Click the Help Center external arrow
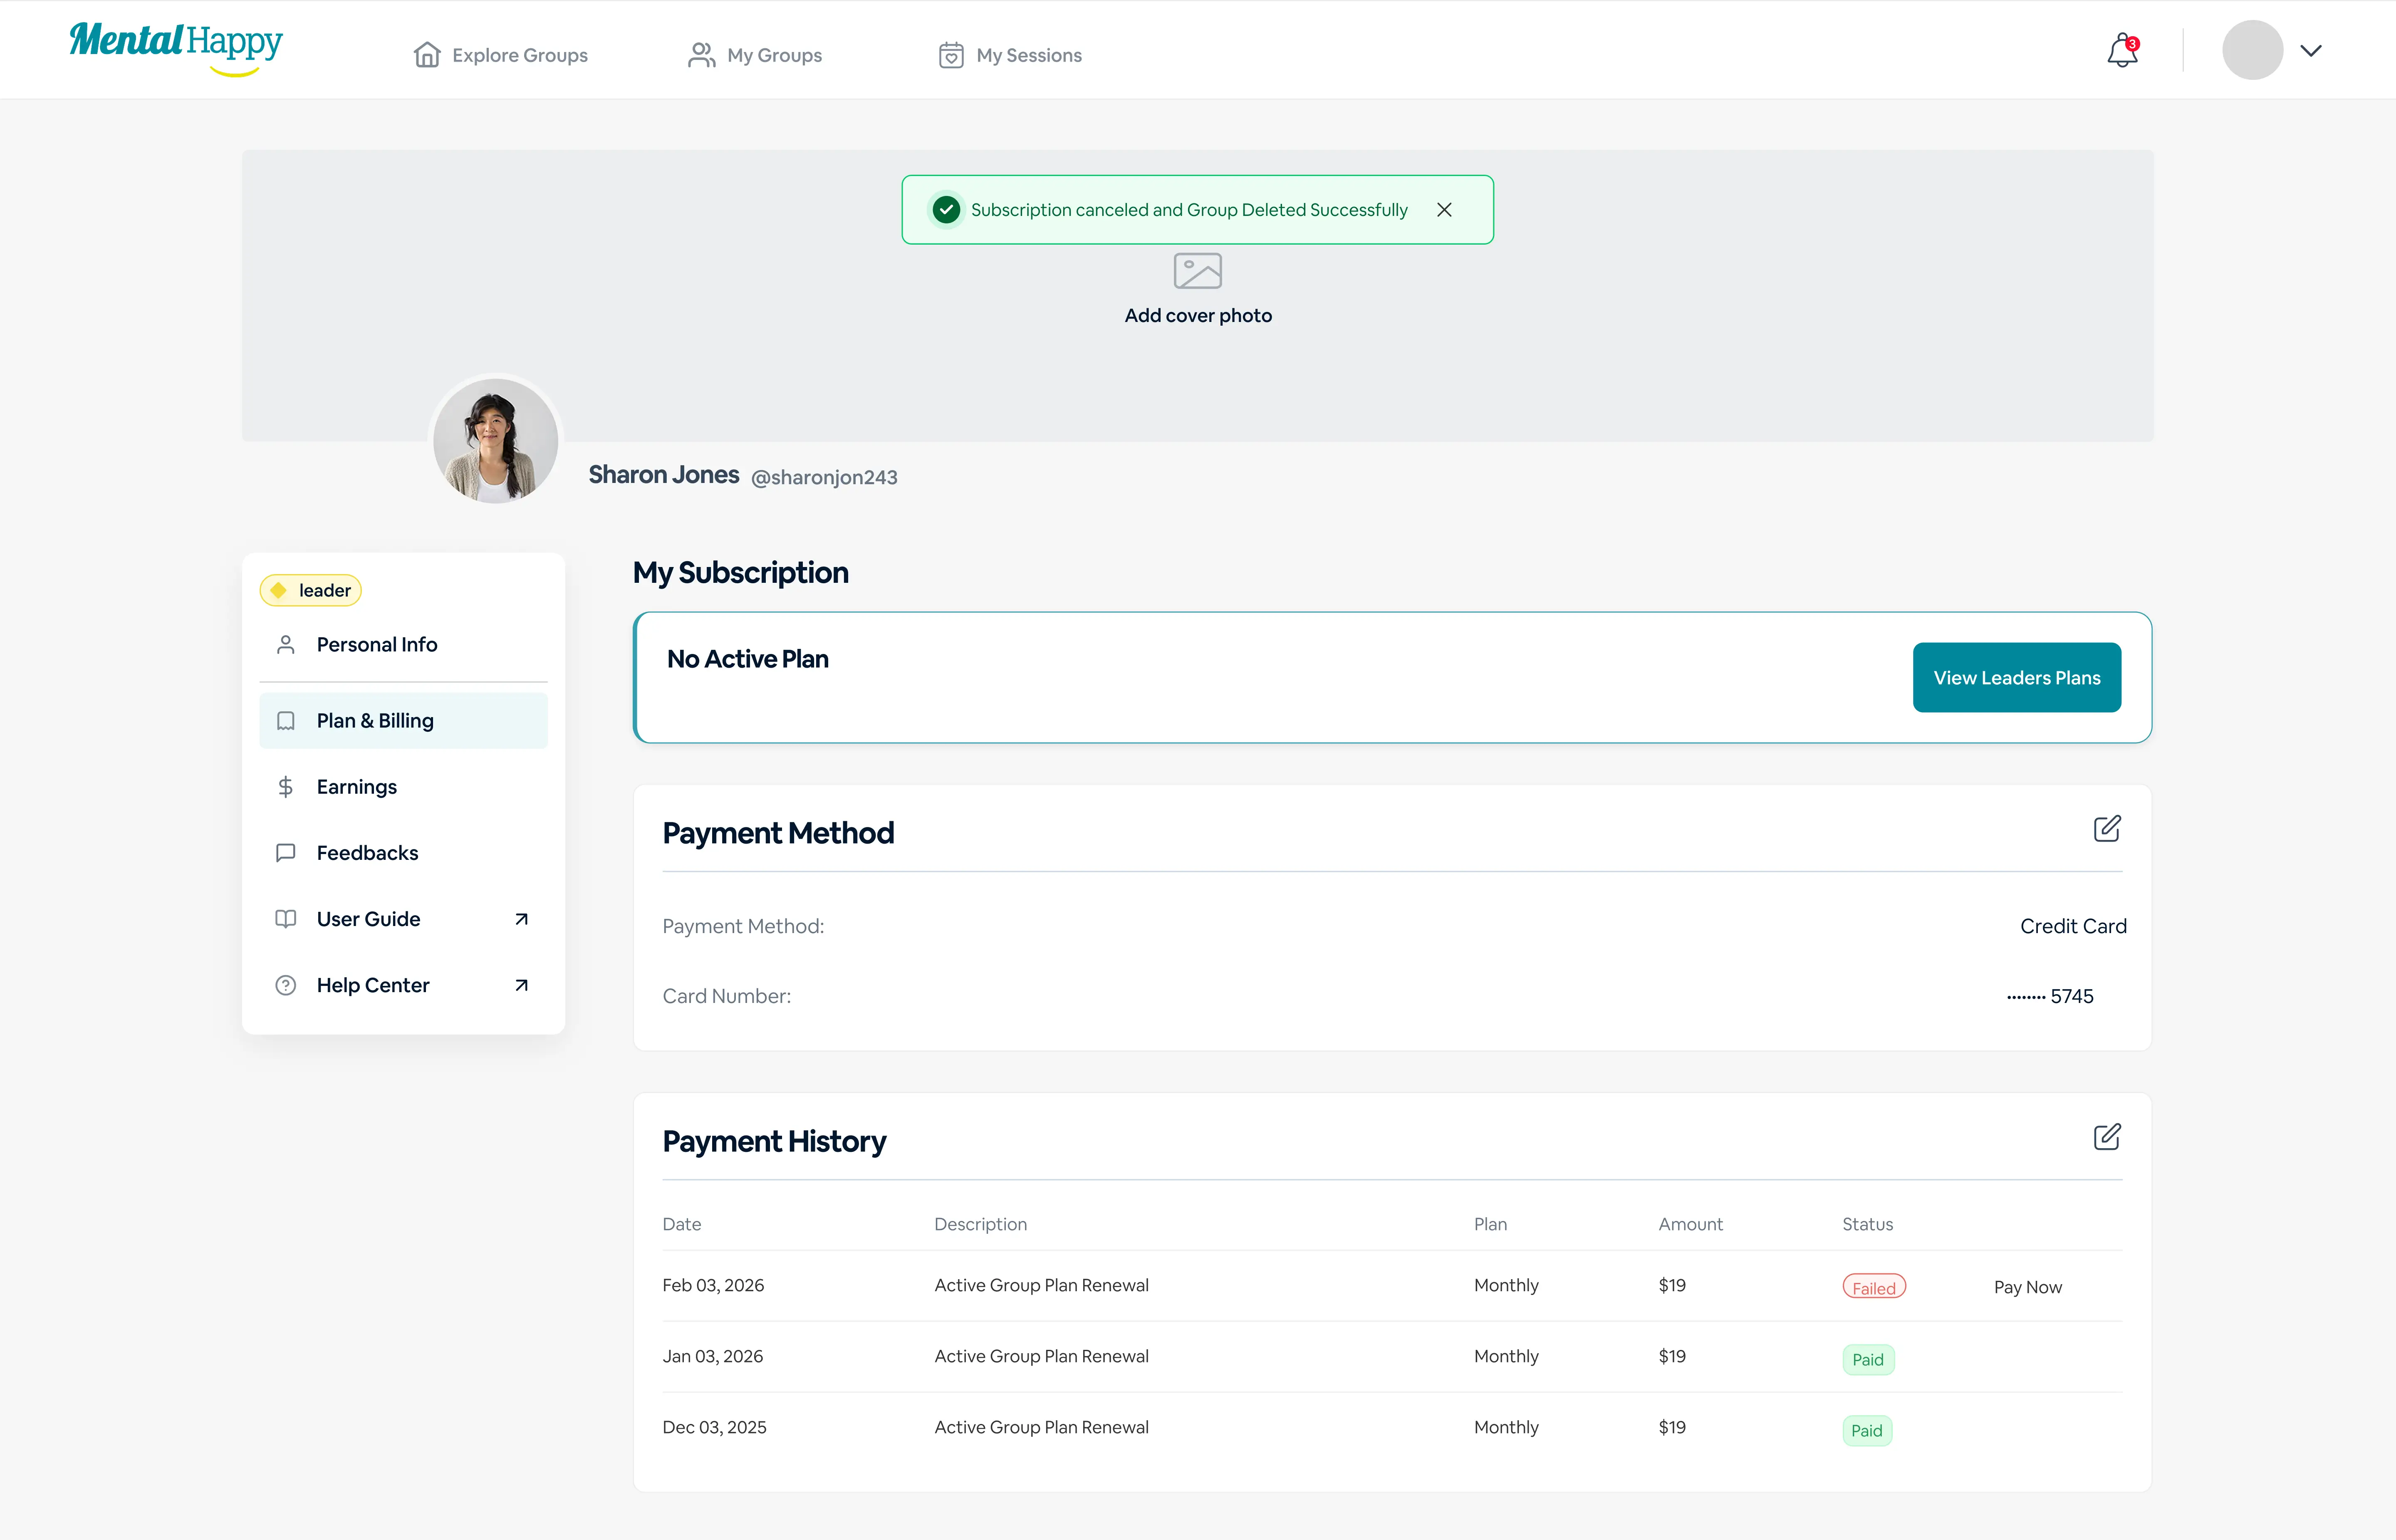Screen dimensions: 2396x1540 pos(521,985)
